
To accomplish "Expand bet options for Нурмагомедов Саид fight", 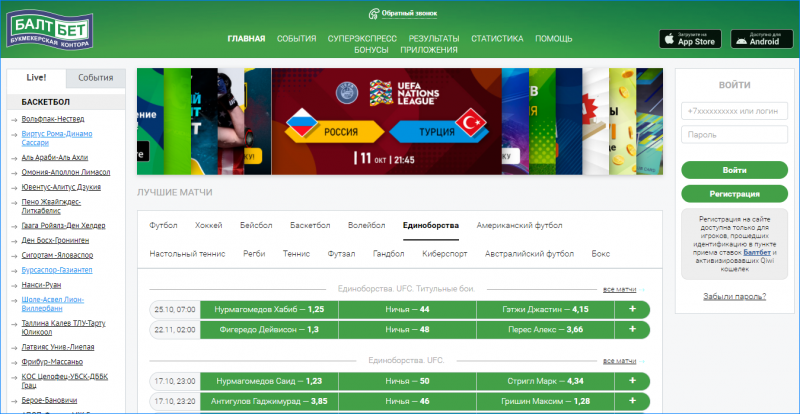I will coord(633,381).
